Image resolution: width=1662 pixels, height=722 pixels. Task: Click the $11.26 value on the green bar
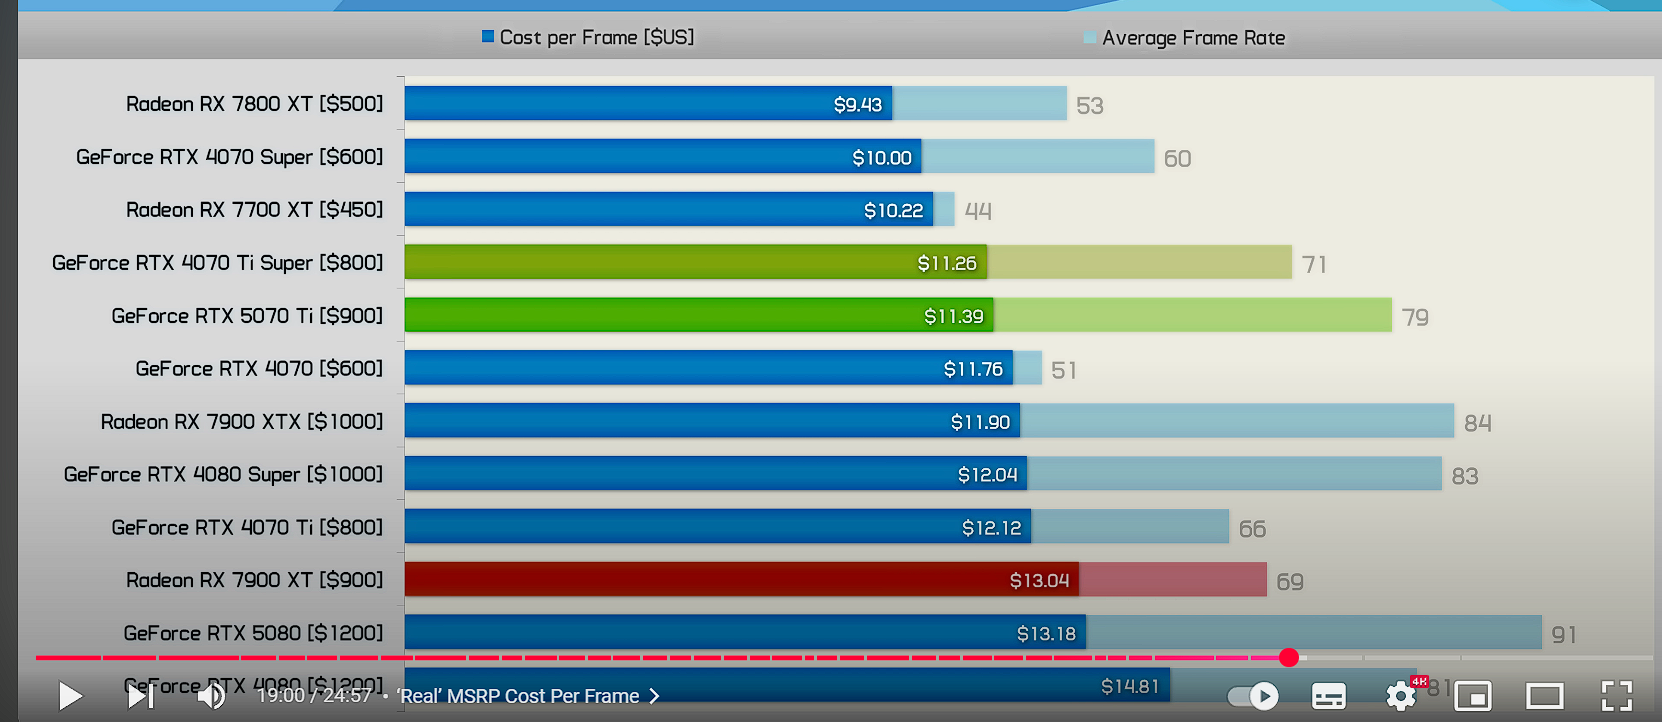pyautogui.click(x=947, y=264)
